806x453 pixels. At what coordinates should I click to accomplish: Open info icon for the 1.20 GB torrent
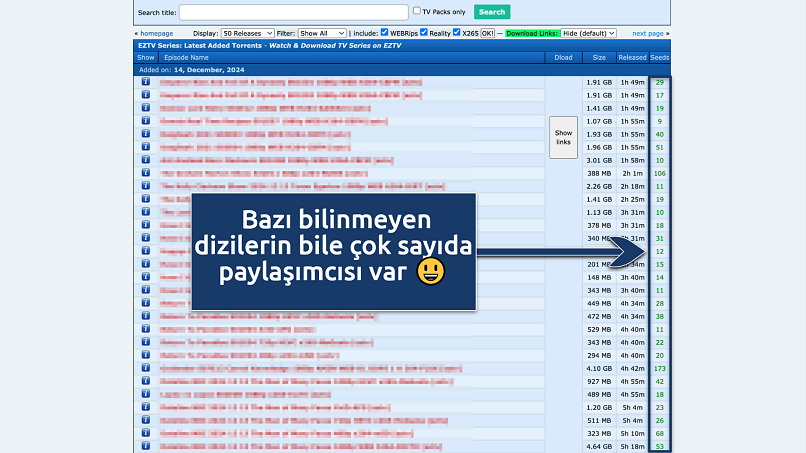pyautogui.click(x=145, y=407)
